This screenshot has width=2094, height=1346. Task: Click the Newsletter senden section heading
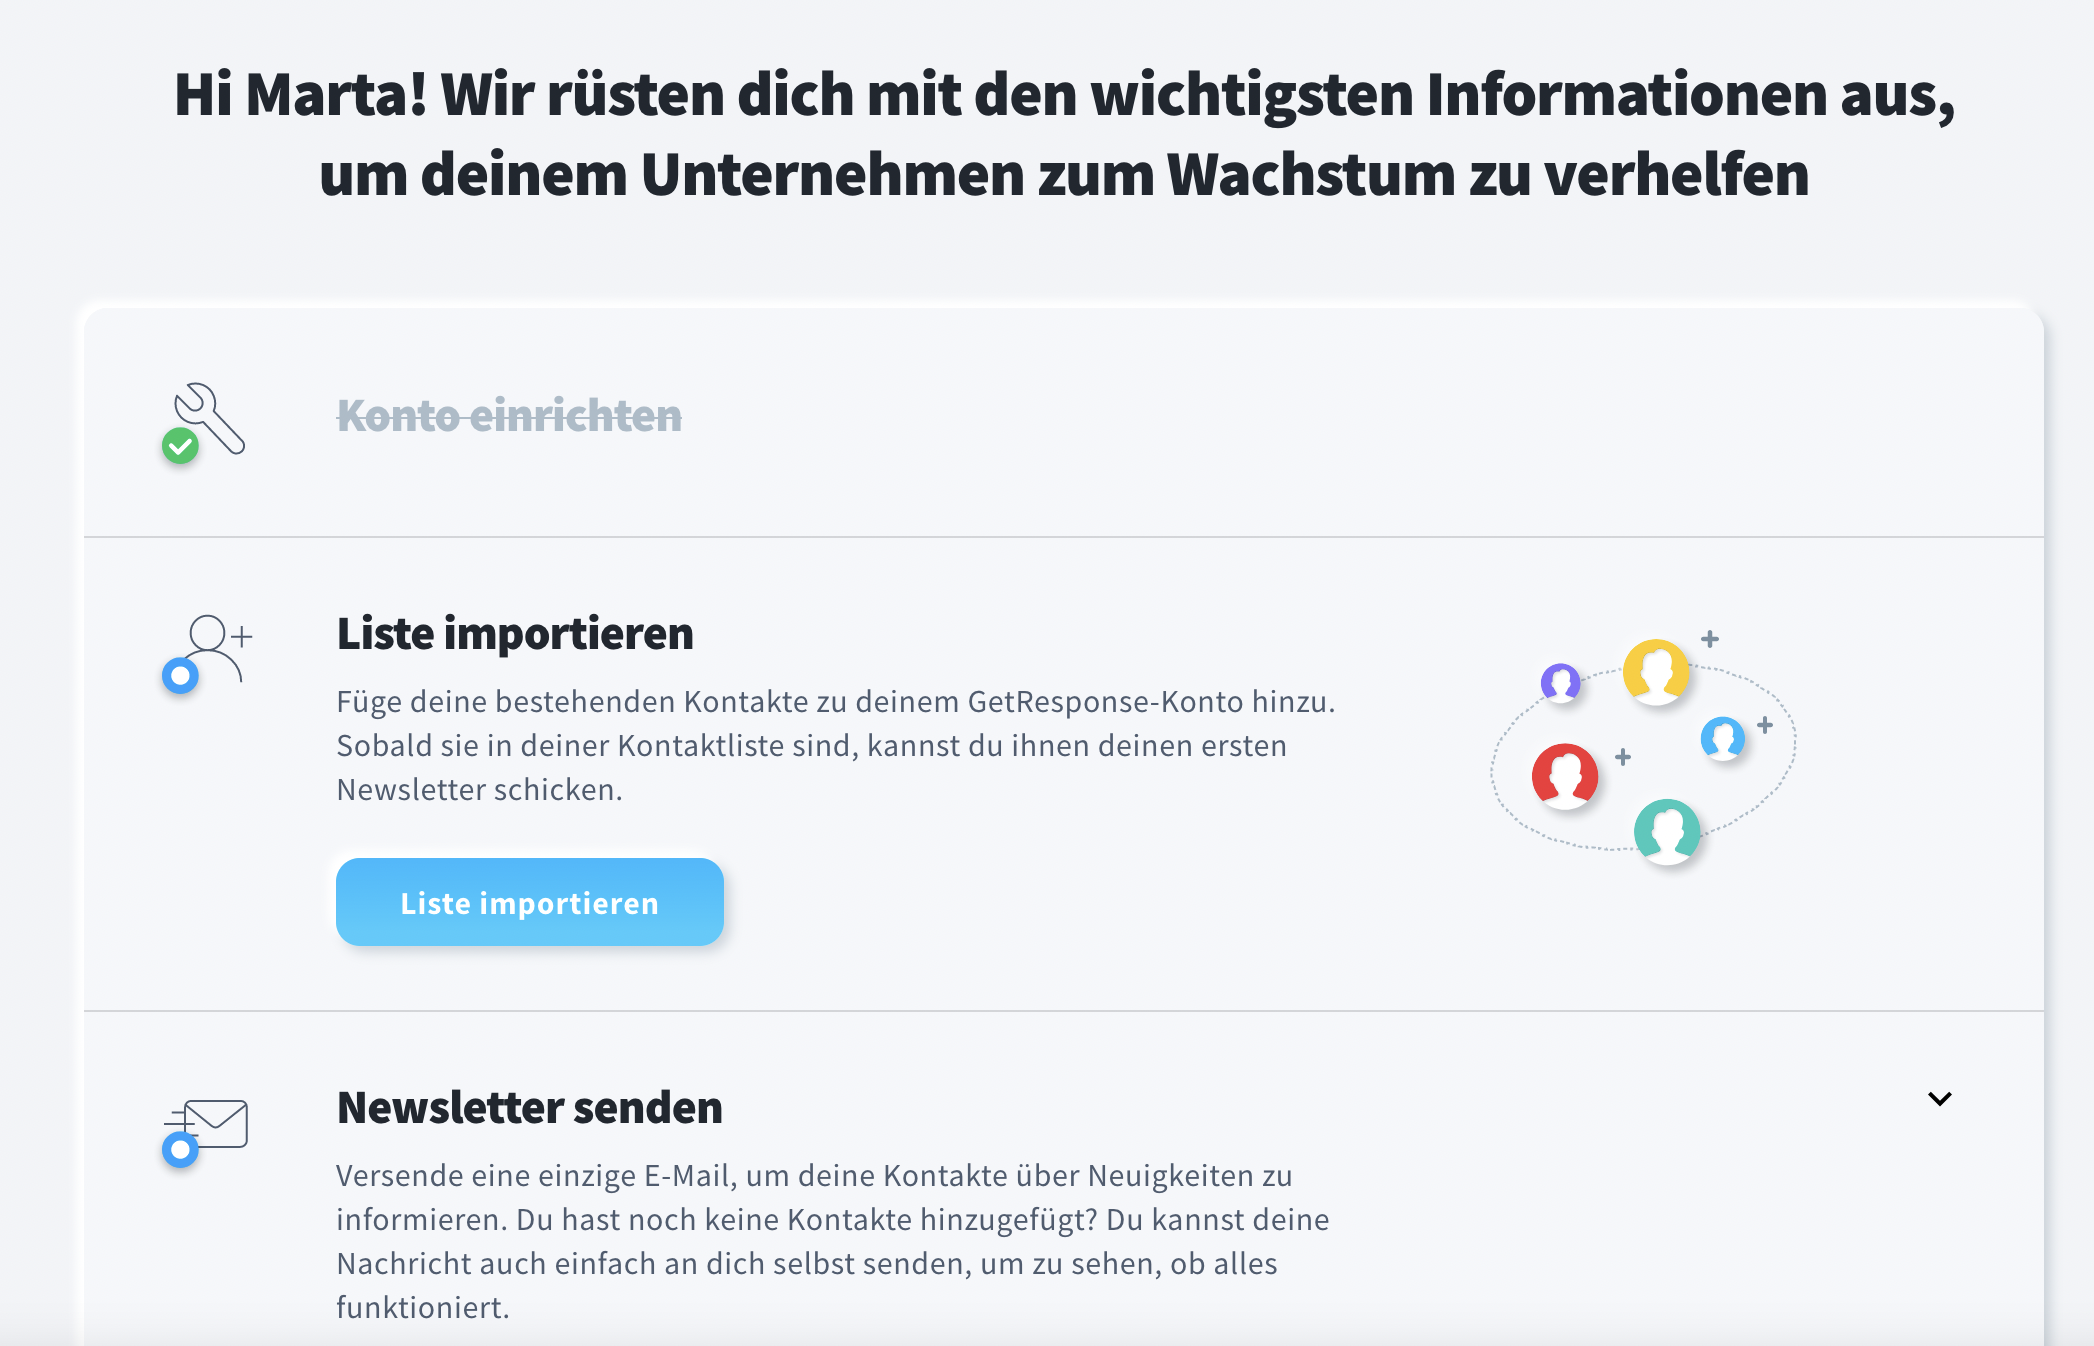[x=529, y=1106]
